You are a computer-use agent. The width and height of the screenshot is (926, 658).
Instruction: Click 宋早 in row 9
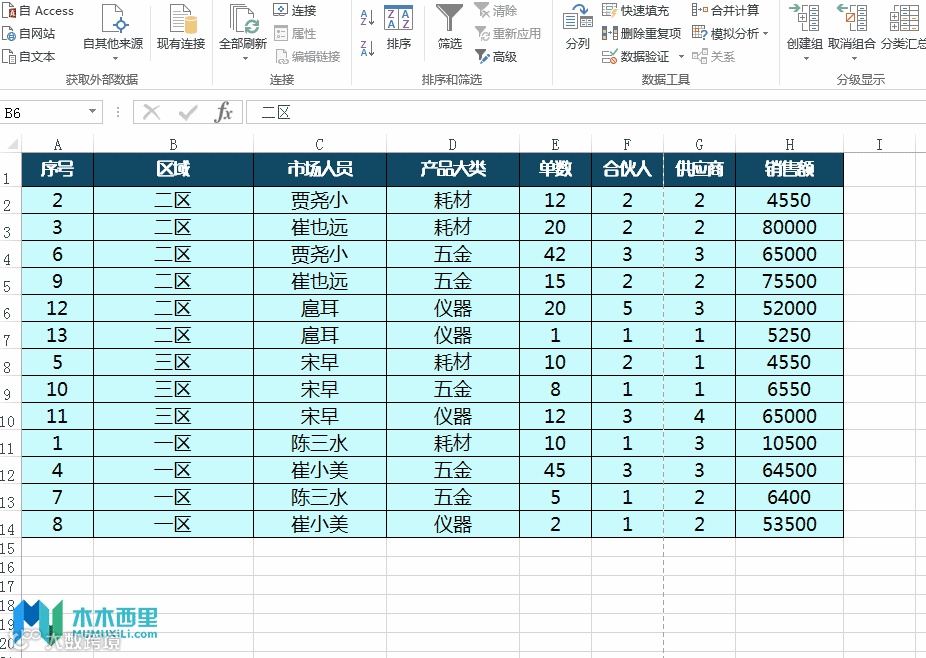[319, 389]
